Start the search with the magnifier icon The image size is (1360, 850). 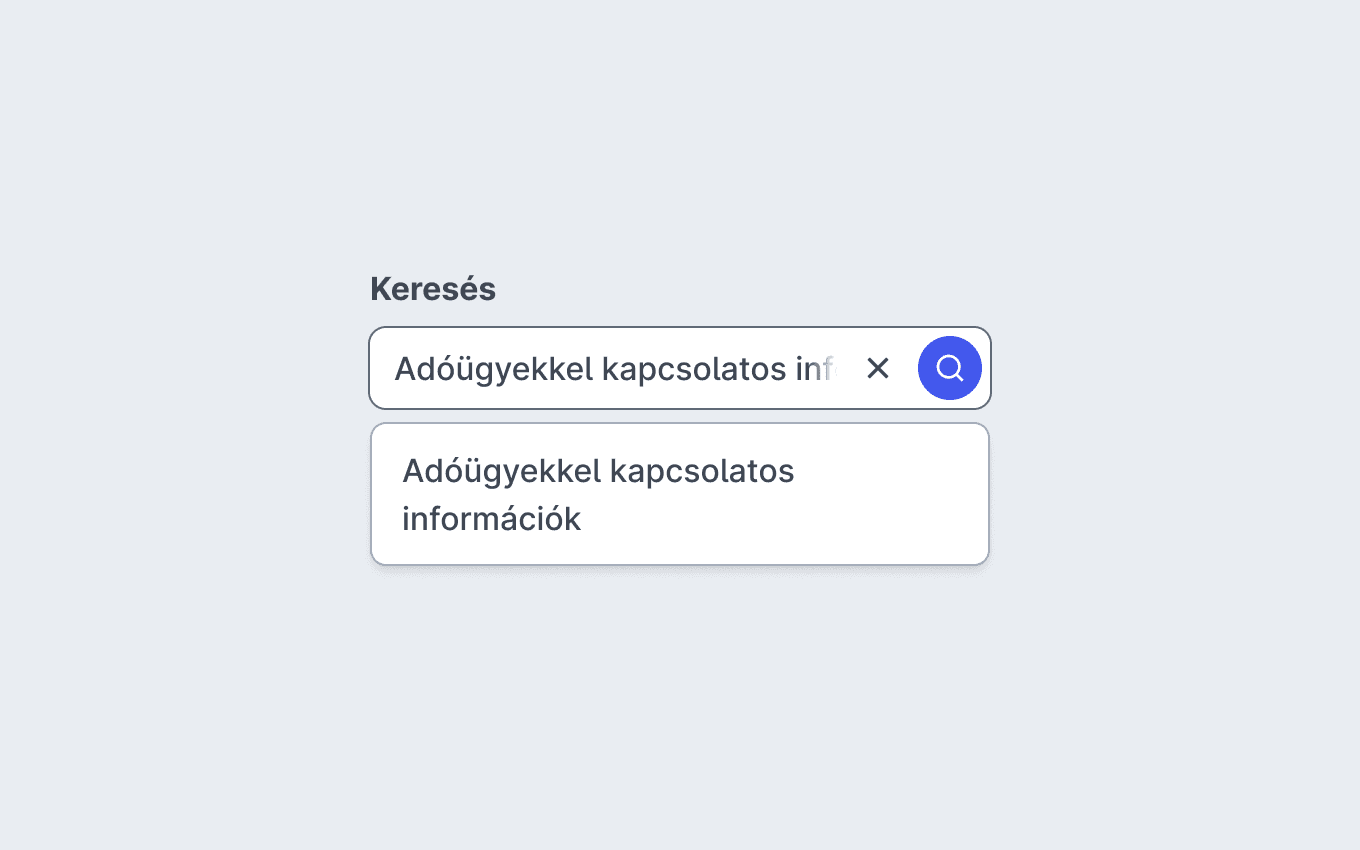950,368
